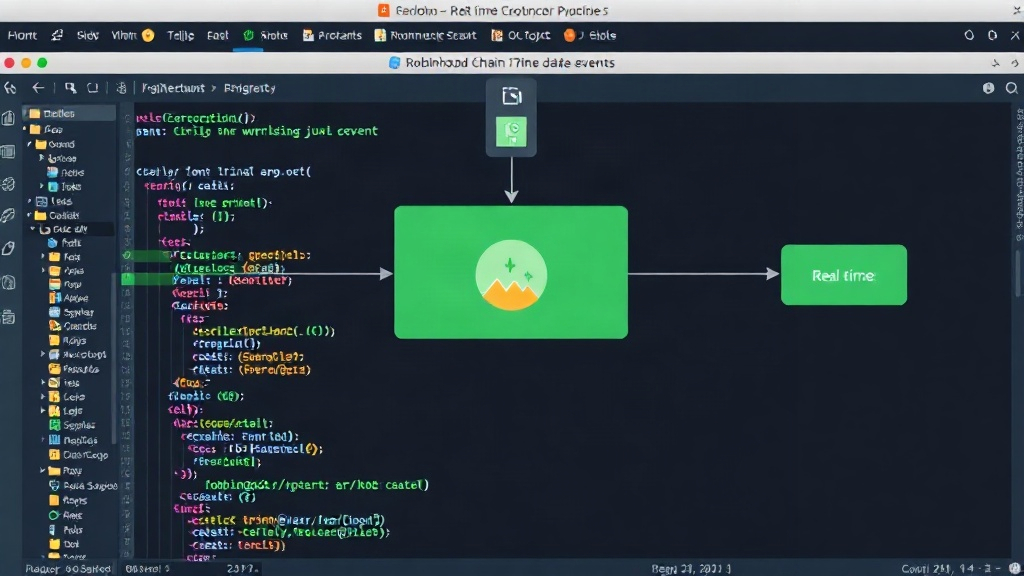
Task: Select the 'Fesautte' folder in the tree
Action: coord(74,369)
